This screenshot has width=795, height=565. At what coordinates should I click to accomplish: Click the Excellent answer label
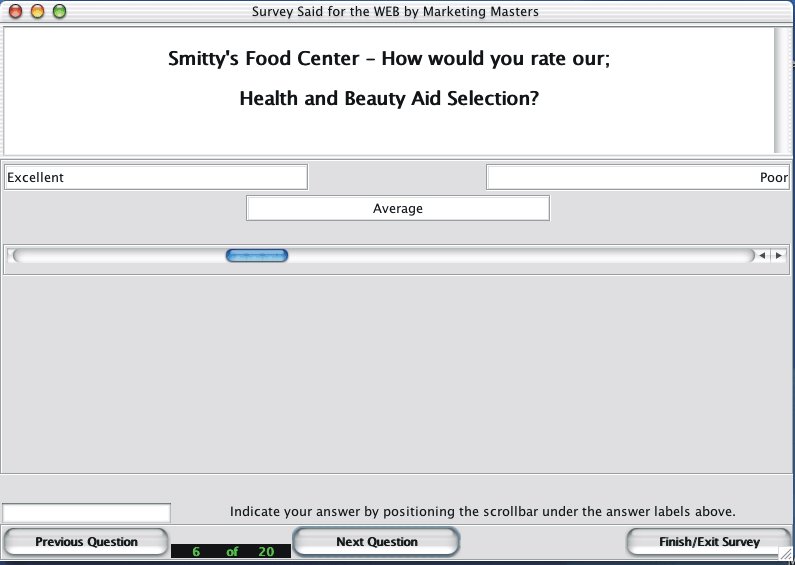tap(156, 178)
